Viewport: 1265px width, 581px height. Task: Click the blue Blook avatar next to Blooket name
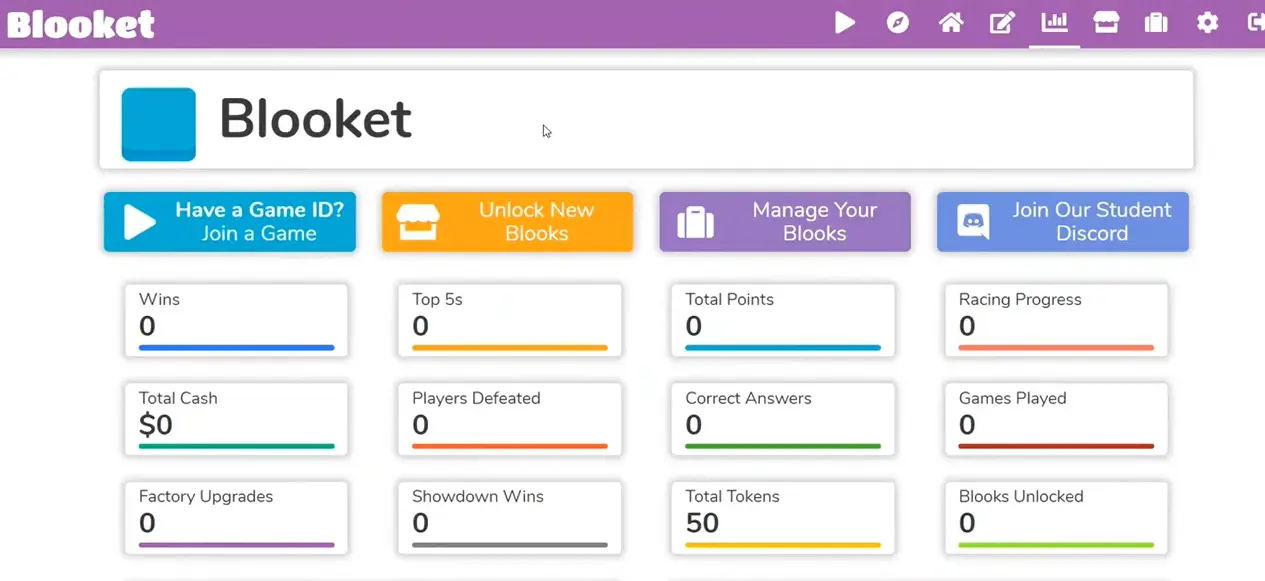click(158, 124)
